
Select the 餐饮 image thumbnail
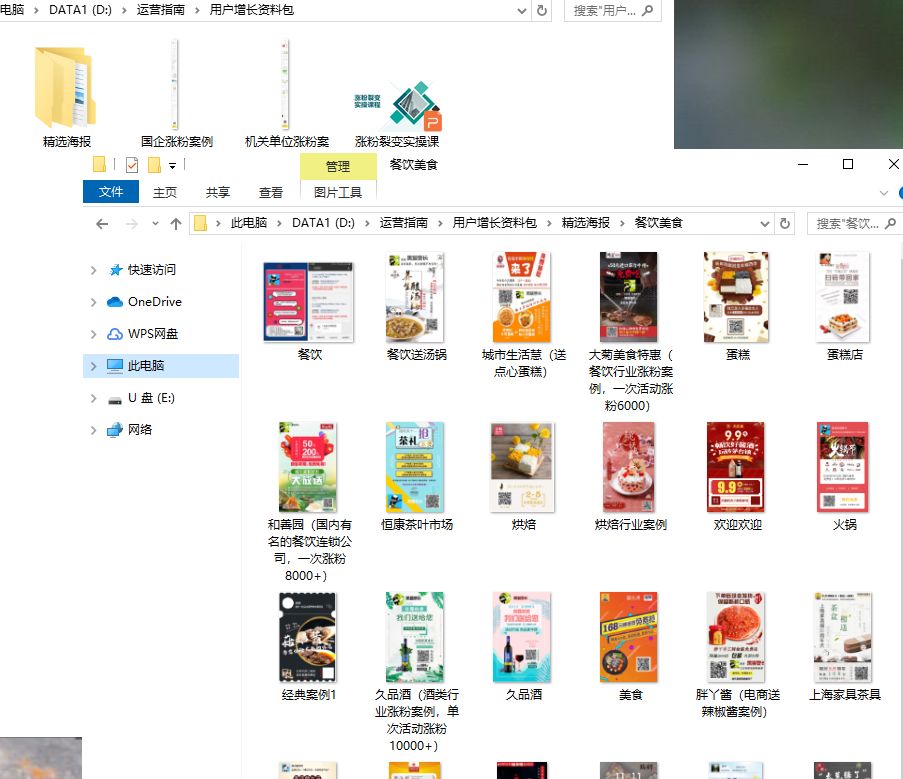(x=309, y=302)
